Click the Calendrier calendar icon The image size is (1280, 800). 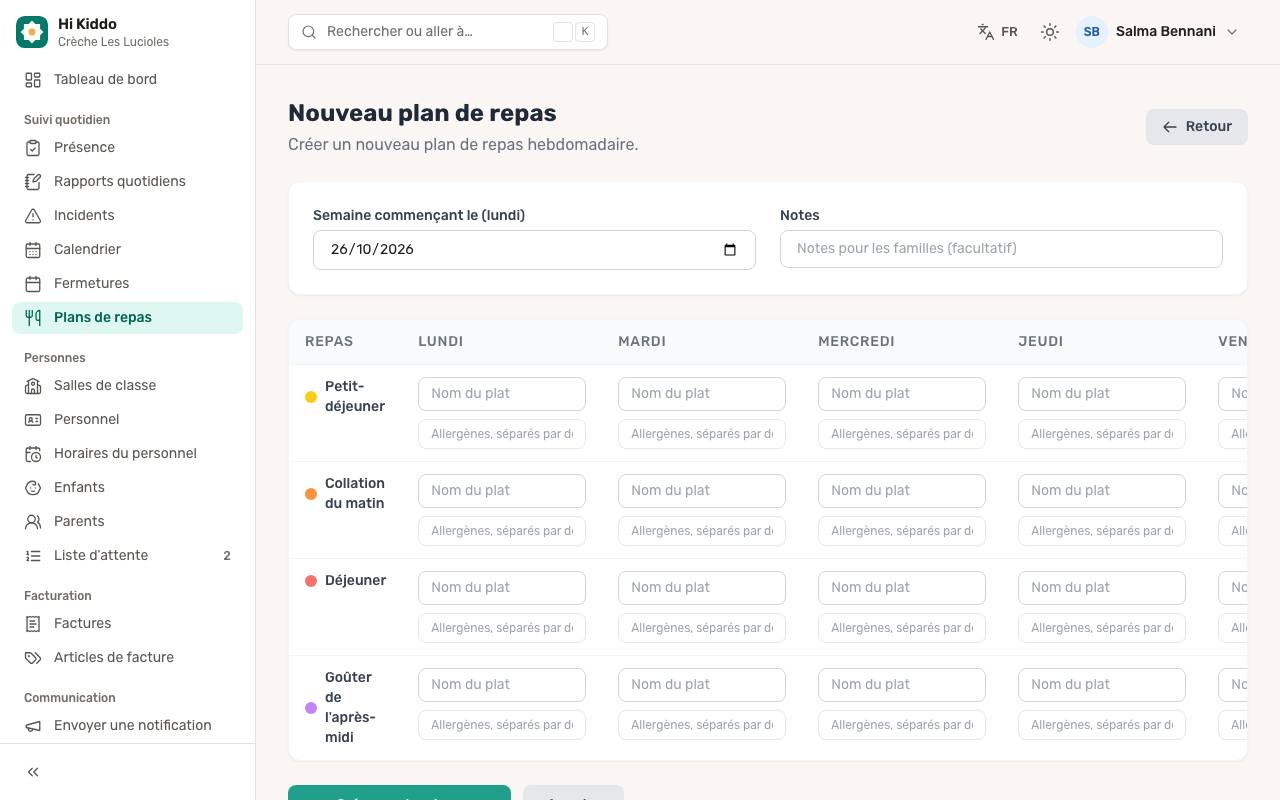pos(33,250)
